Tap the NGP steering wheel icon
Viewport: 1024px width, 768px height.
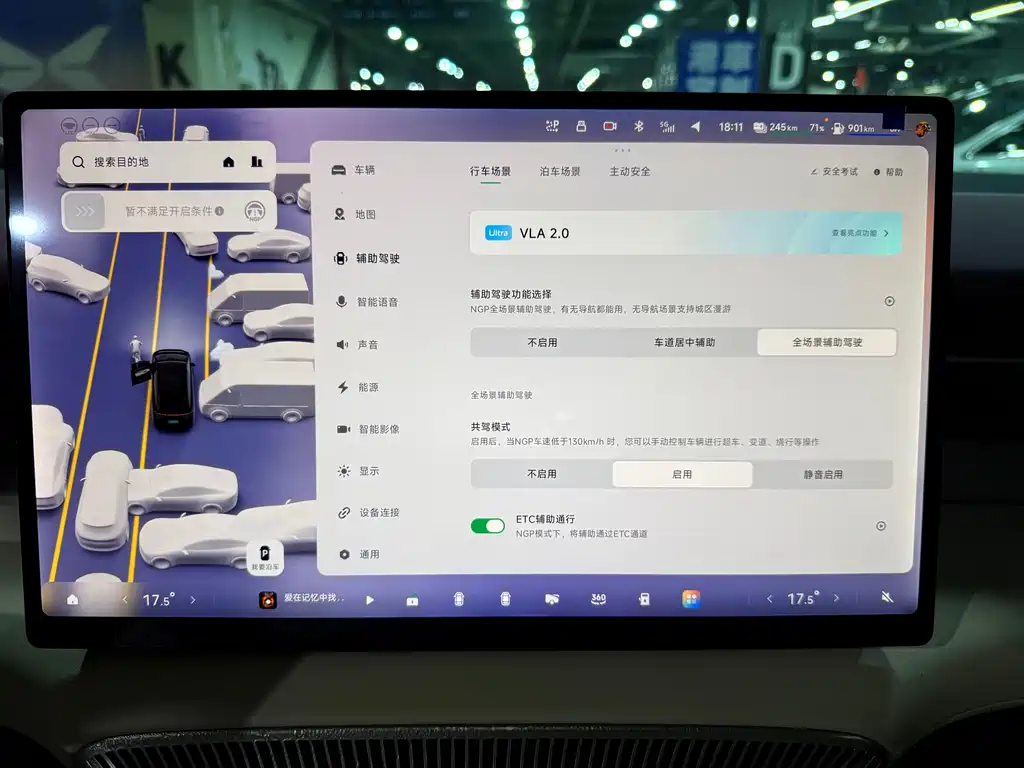click(255, 212)
